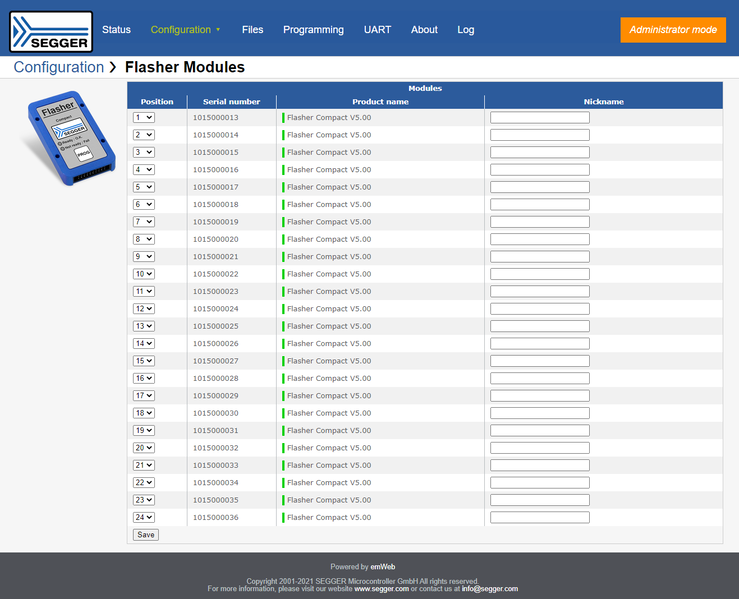Viewport: 739px width, 599px height.
Task: Open position dropdown for module 24
Action: coord(144,517)
